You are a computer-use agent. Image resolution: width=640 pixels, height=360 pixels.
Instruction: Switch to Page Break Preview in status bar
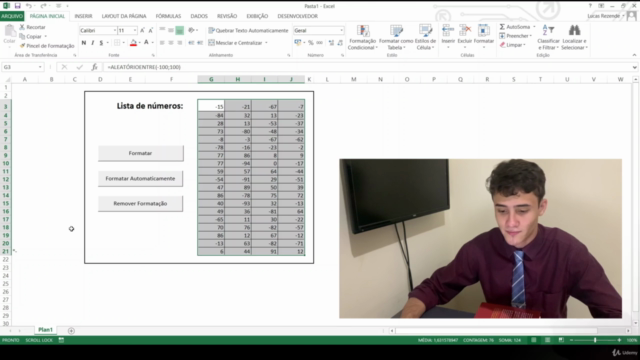tap(561, 340)
